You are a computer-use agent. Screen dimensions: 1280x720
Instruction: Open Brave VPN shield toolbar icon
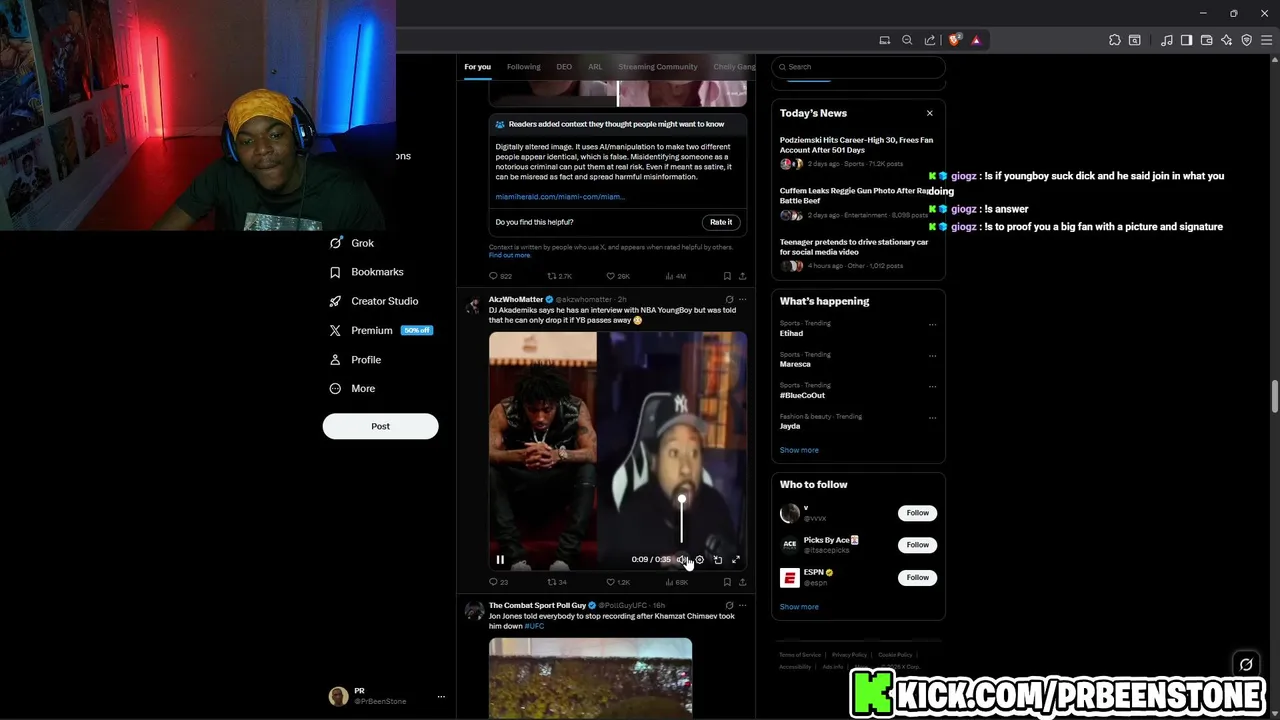(x=1247, y=40)
